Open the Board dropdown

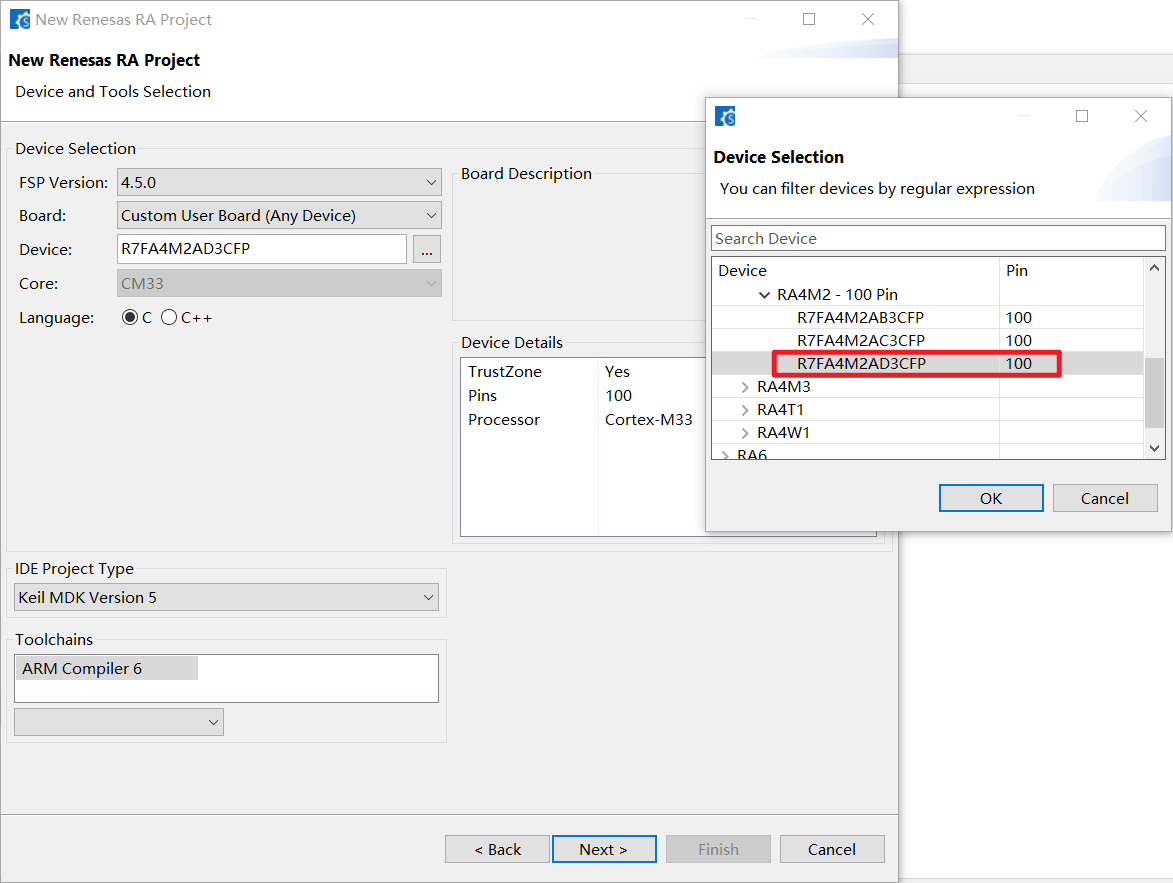coord(279,216)
